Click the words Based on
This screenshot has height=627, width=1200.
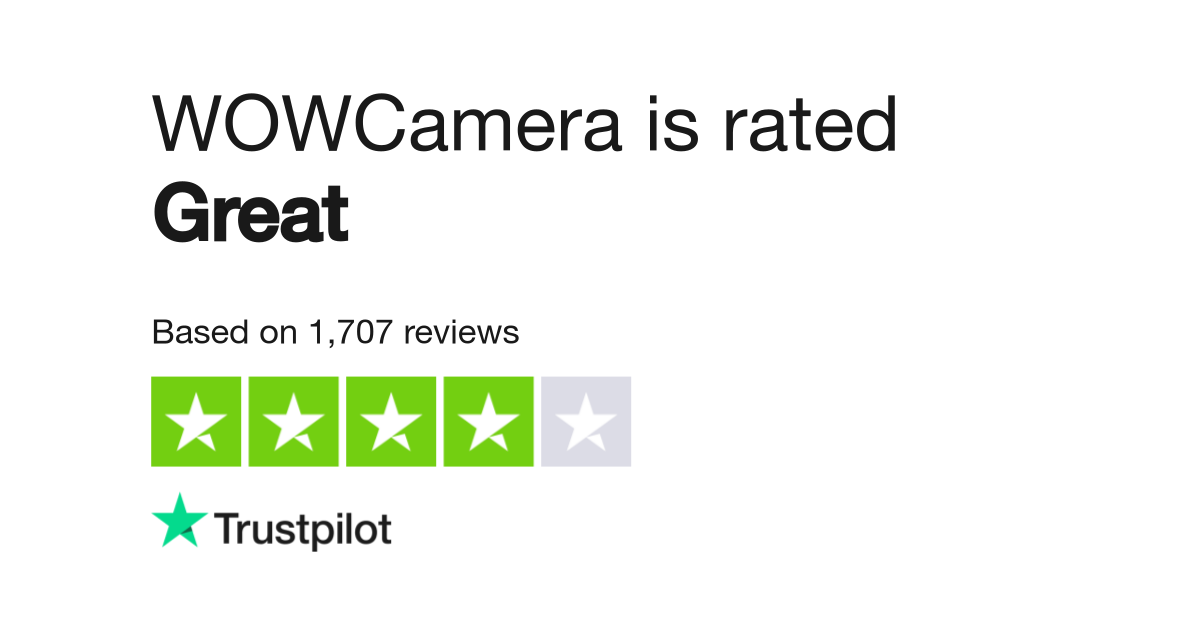point(226,332)
